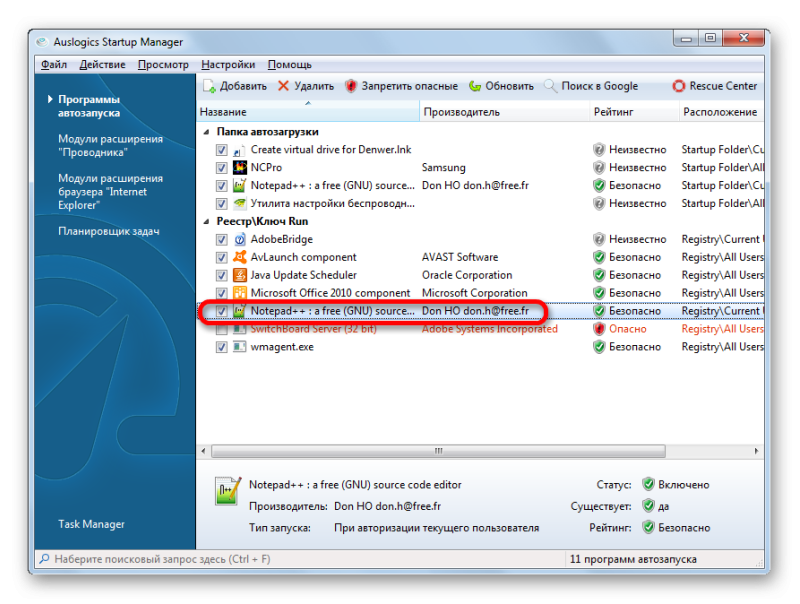Click the AvLaunch component avast icon
Screen dimensions: 800x604
[239, 257]
